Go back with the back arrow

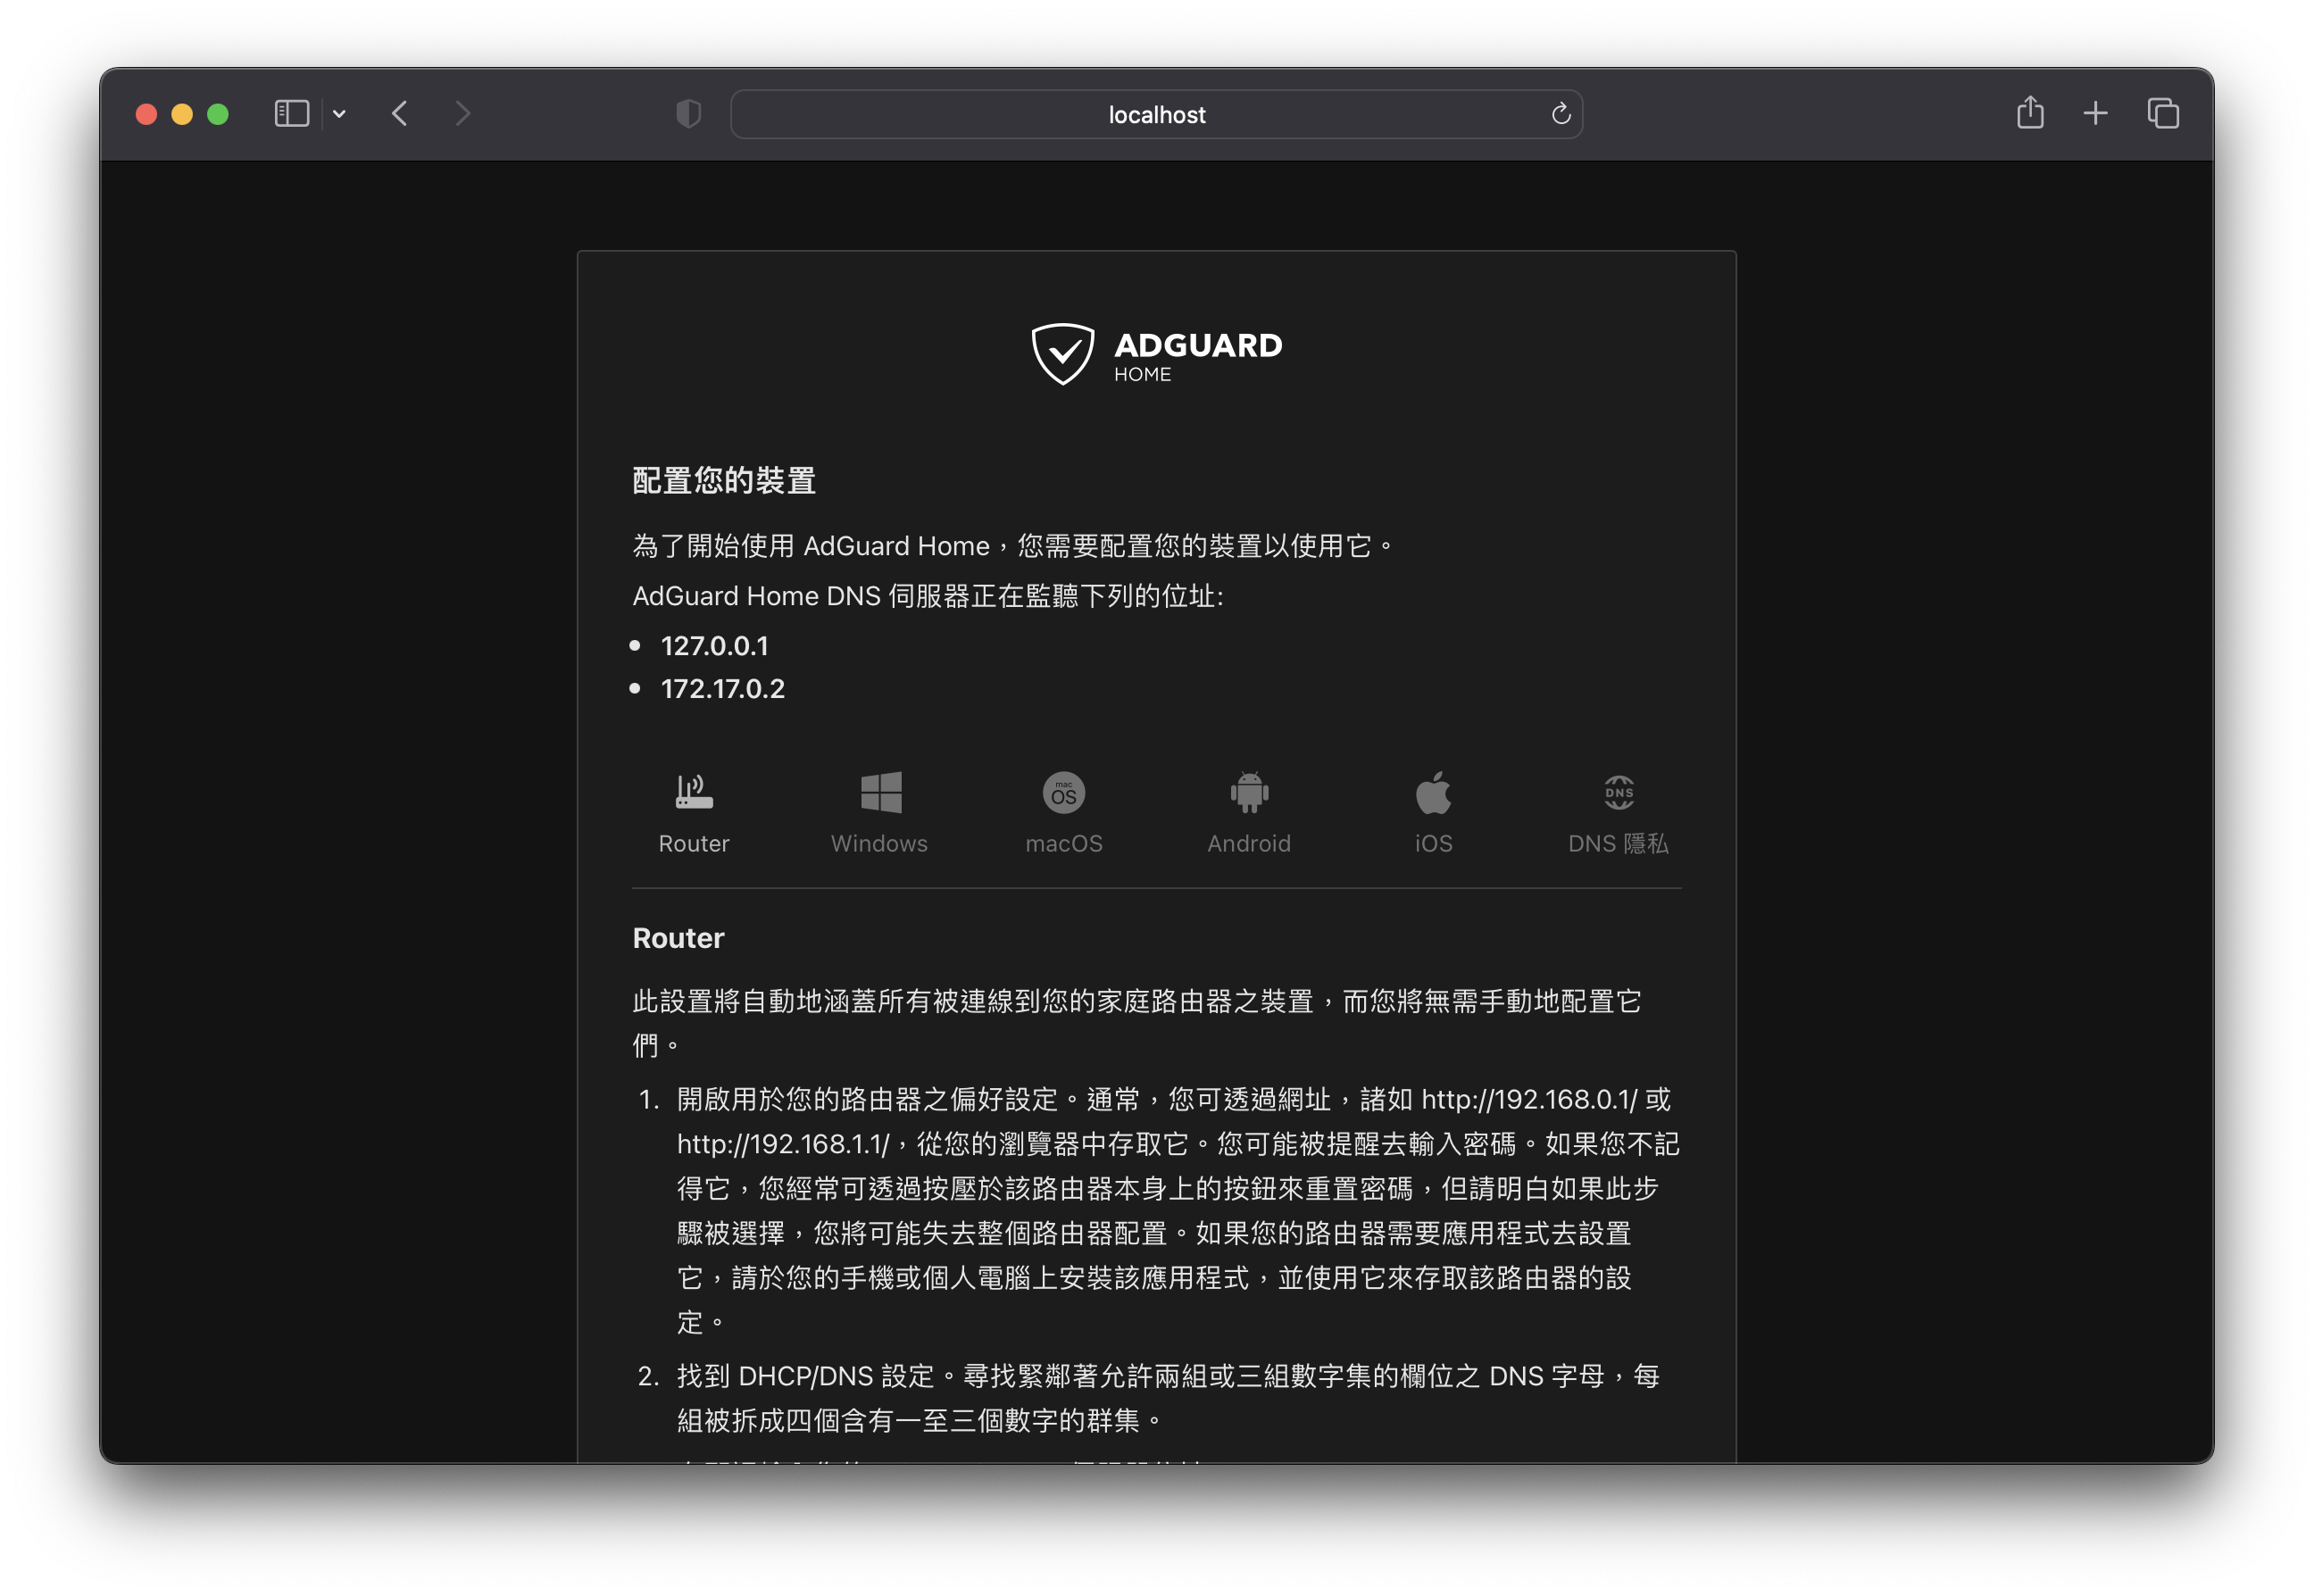pyautogui.click(x=400, y=114)
